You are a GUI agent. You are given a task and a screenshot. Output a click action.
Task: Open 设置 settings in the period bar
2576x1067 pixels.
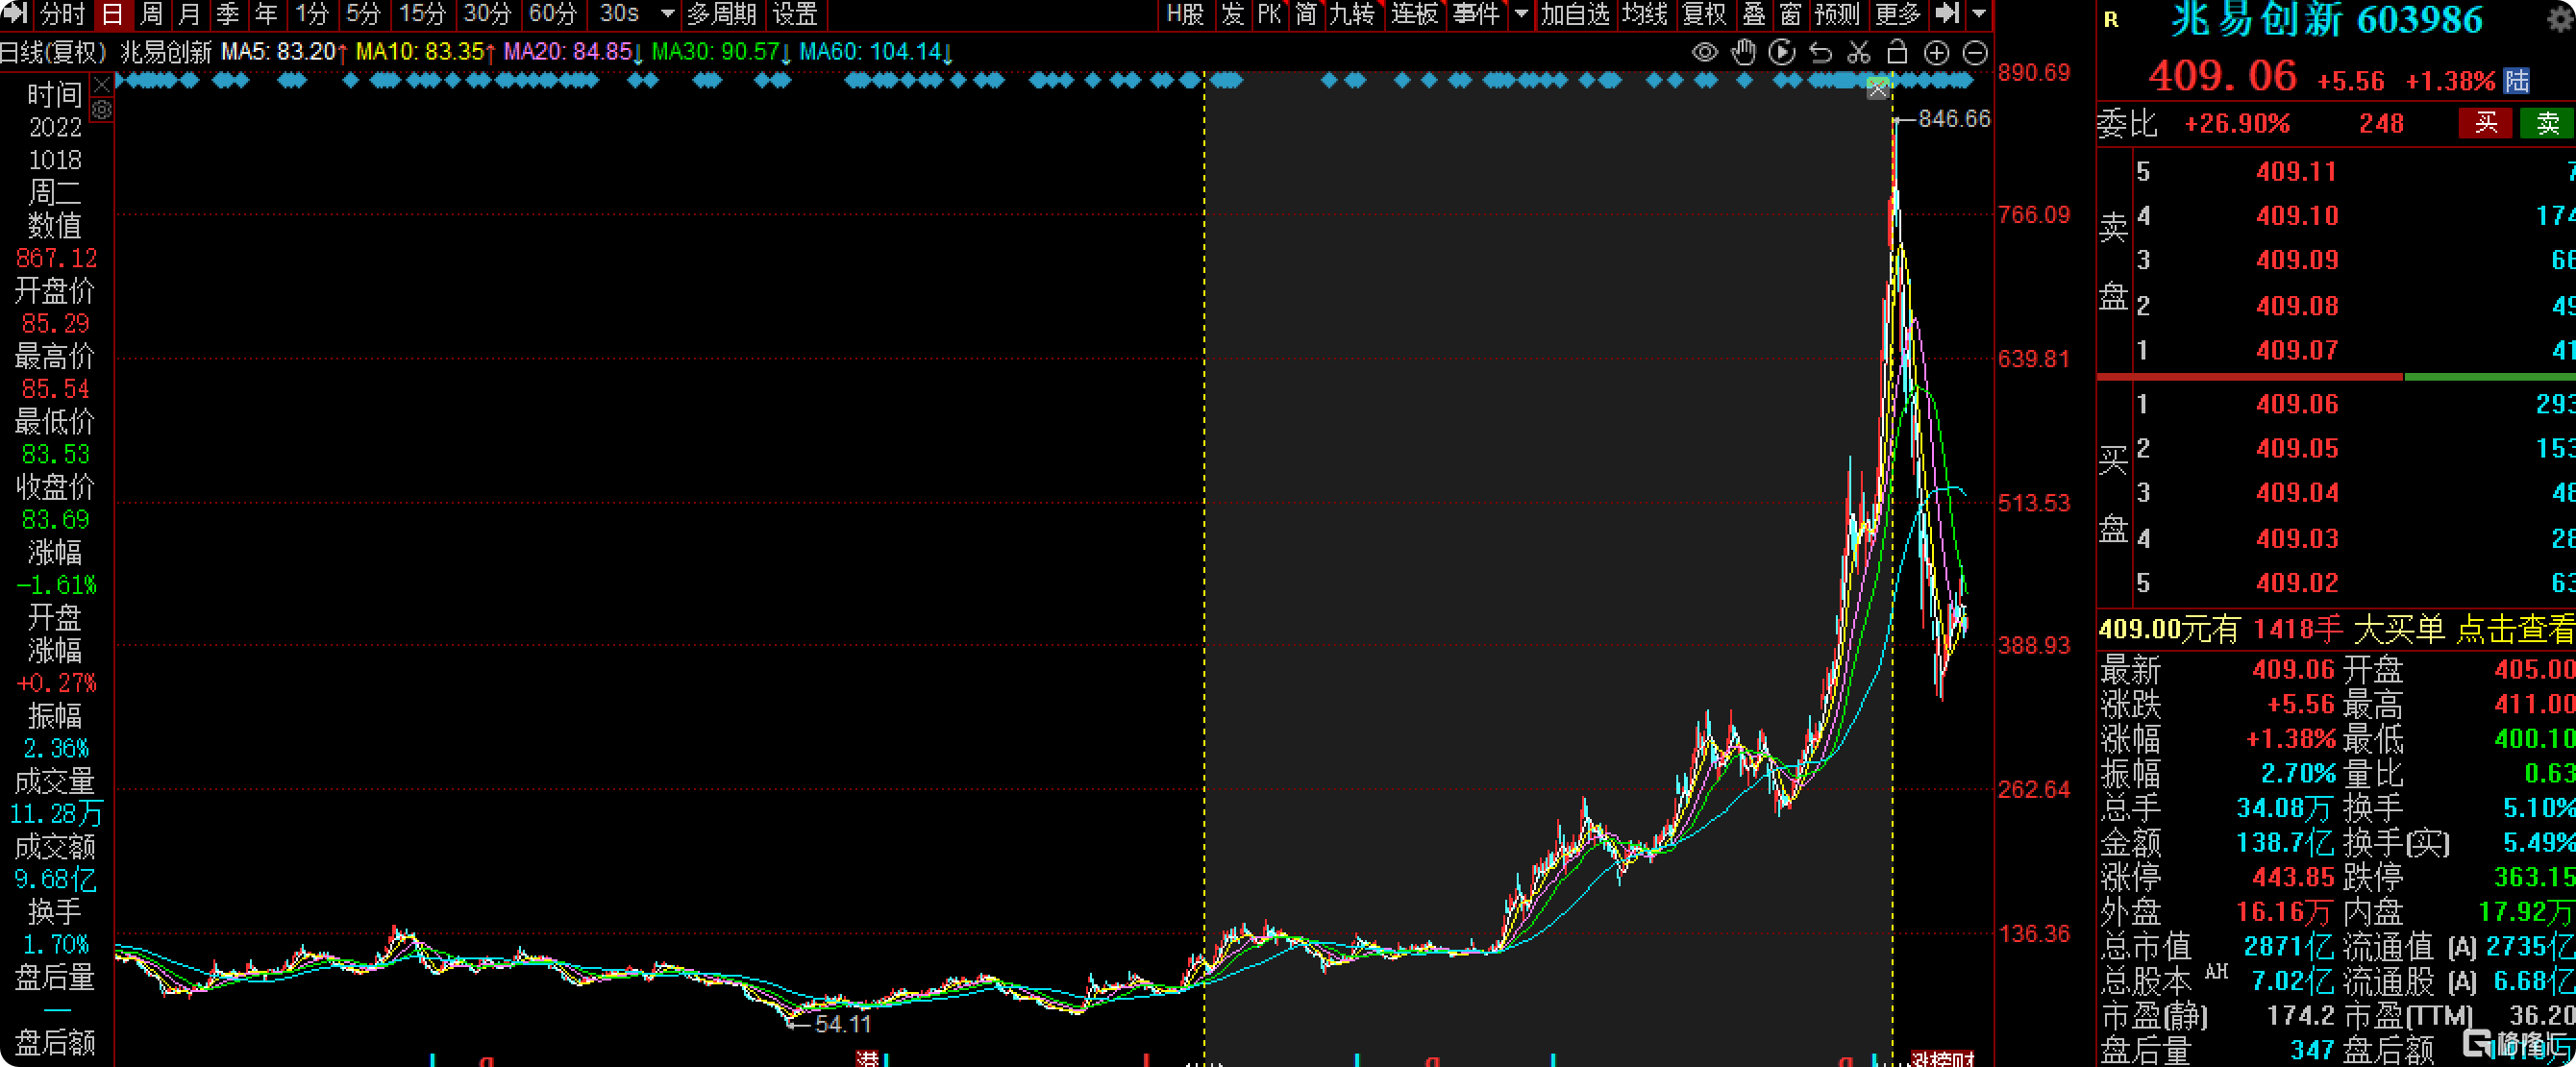[795, 14]
